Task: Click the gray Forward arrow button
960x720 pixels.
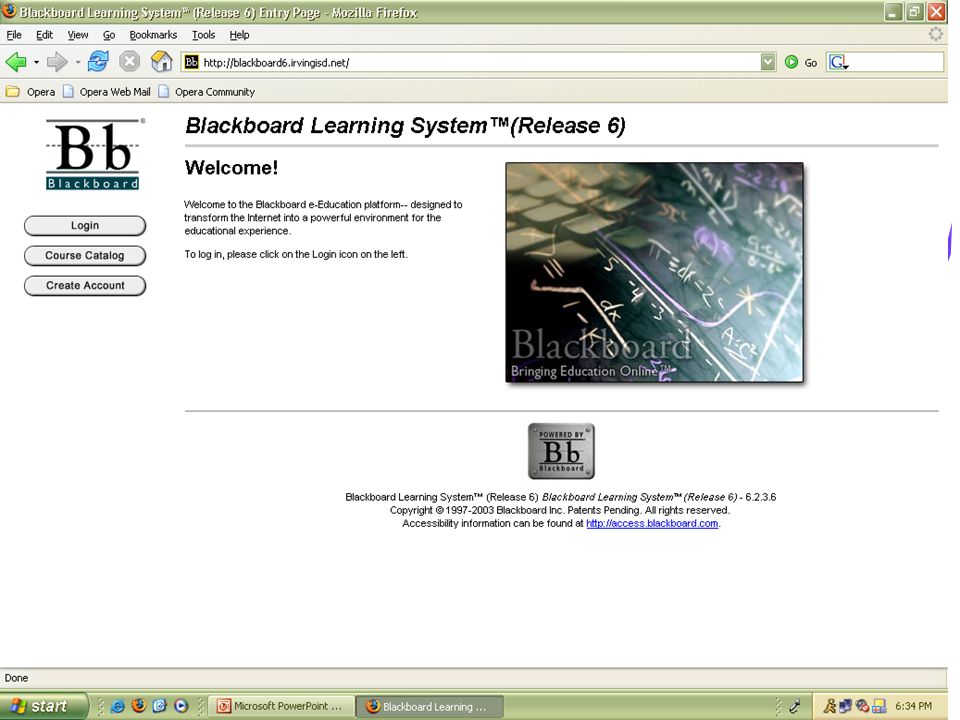Action: [x=57, y=62]
